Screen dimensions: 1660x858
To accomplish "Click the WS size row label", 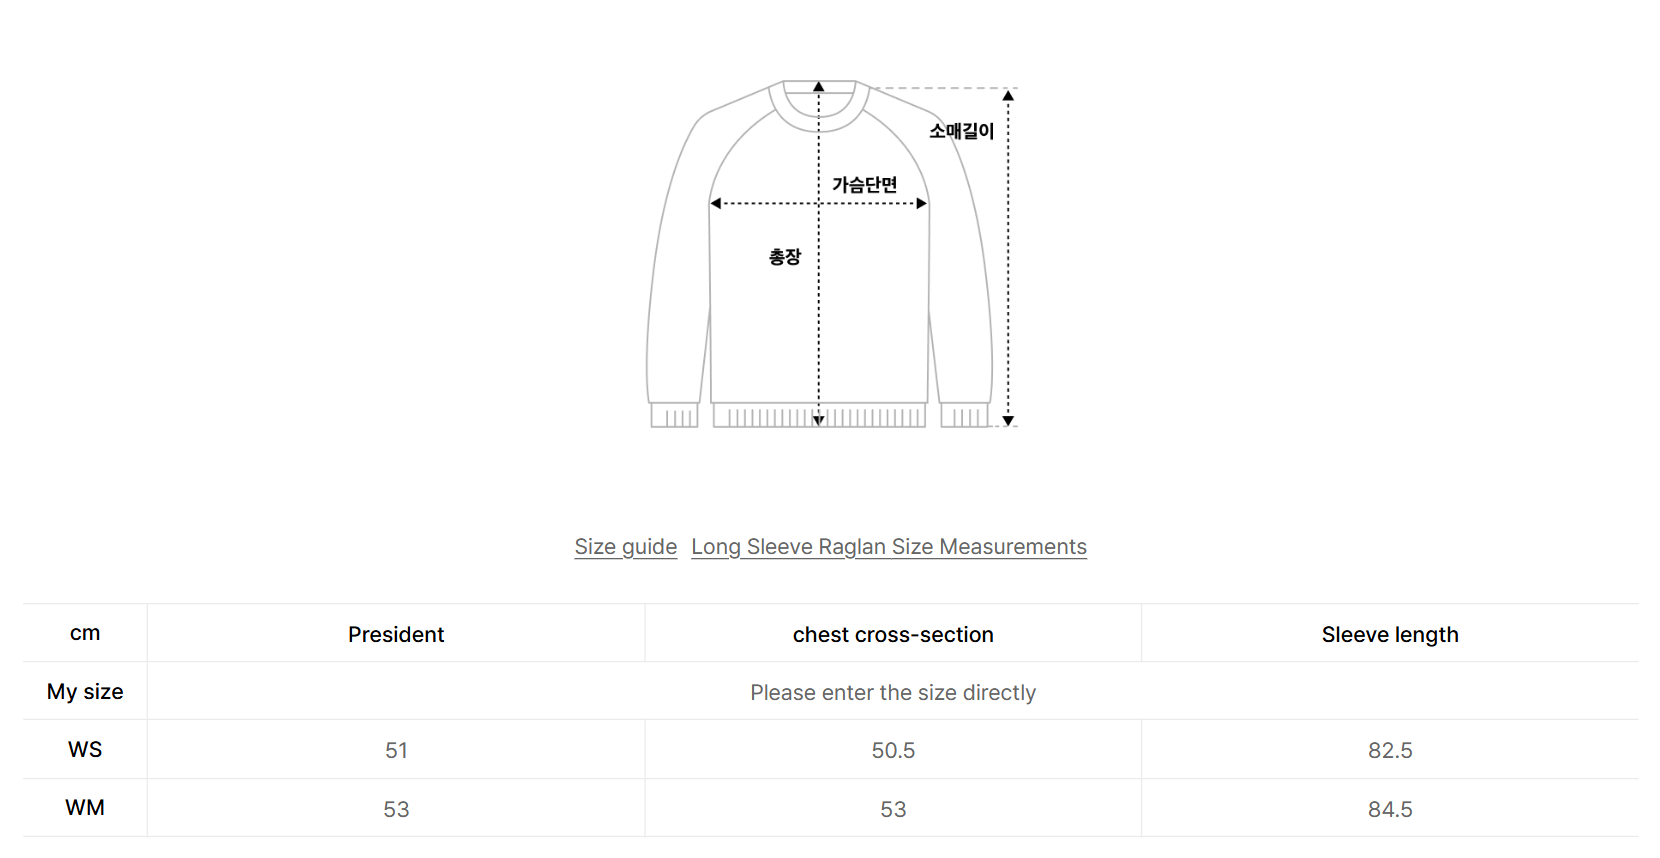I will tap(85, 750).
